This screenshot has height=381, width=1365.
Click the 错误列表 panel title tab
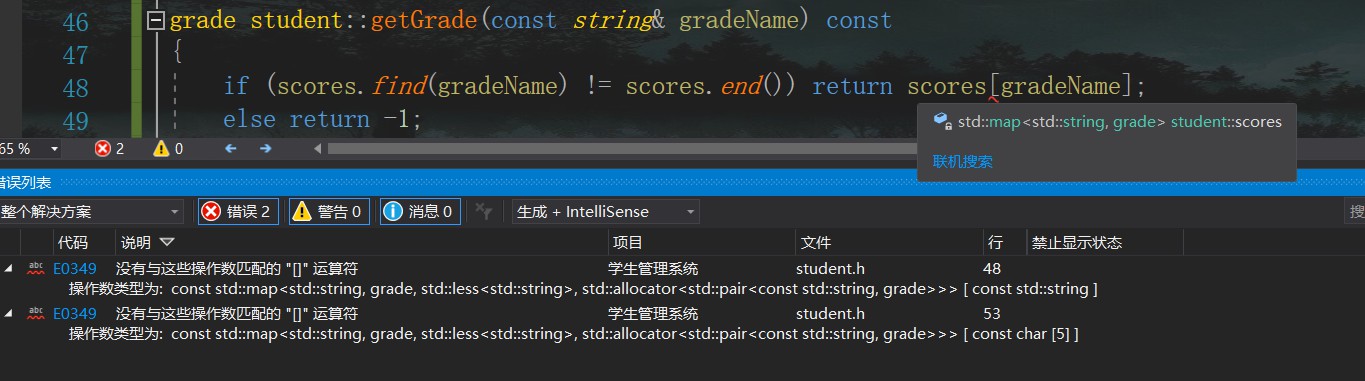[x=26, y=182]
